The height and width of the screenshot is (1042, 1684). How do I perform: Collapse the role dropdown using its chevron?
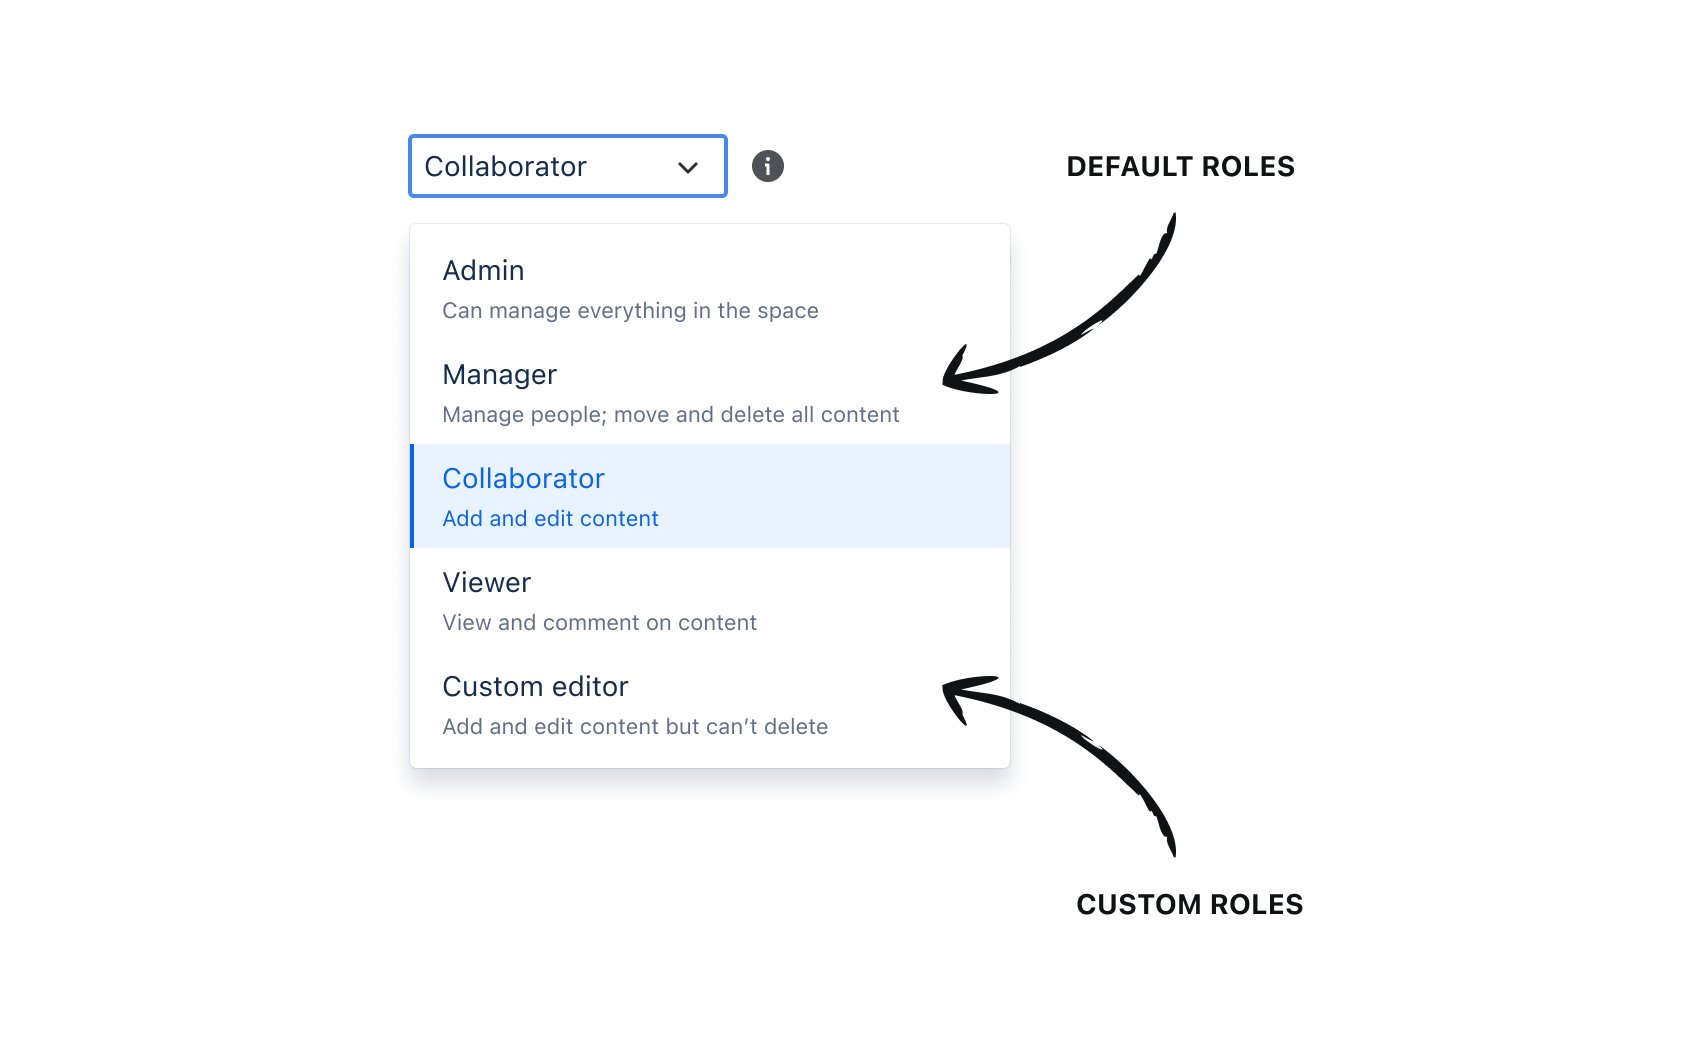coord(688,167)
